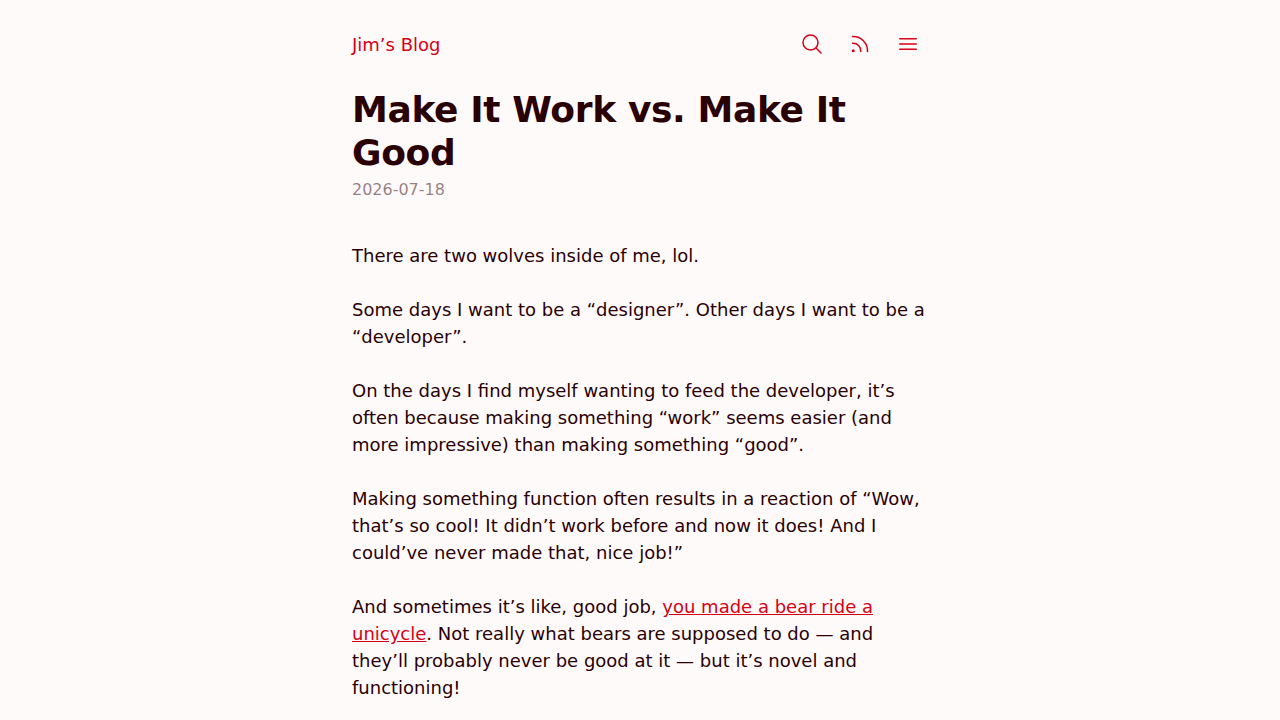
Task: Open the RSS feed icon
Action: coord(860,44)
